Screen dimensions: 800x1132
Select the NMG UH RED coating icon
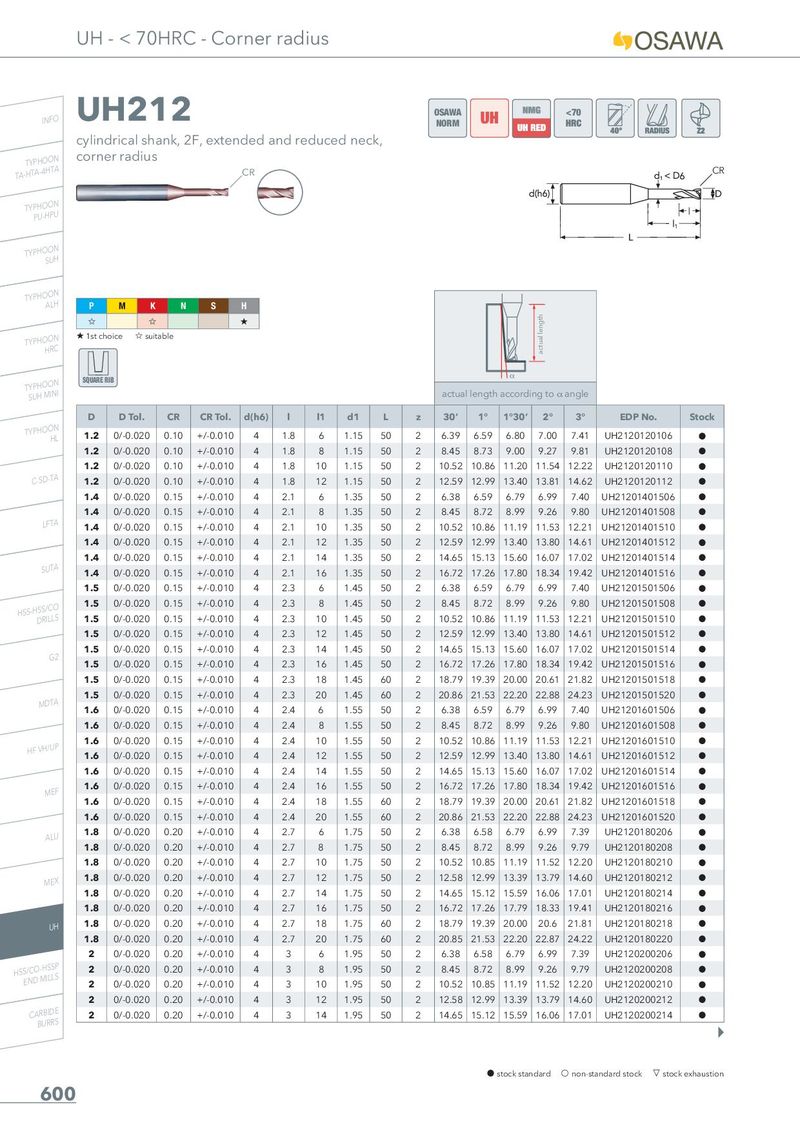coord(531,118)
